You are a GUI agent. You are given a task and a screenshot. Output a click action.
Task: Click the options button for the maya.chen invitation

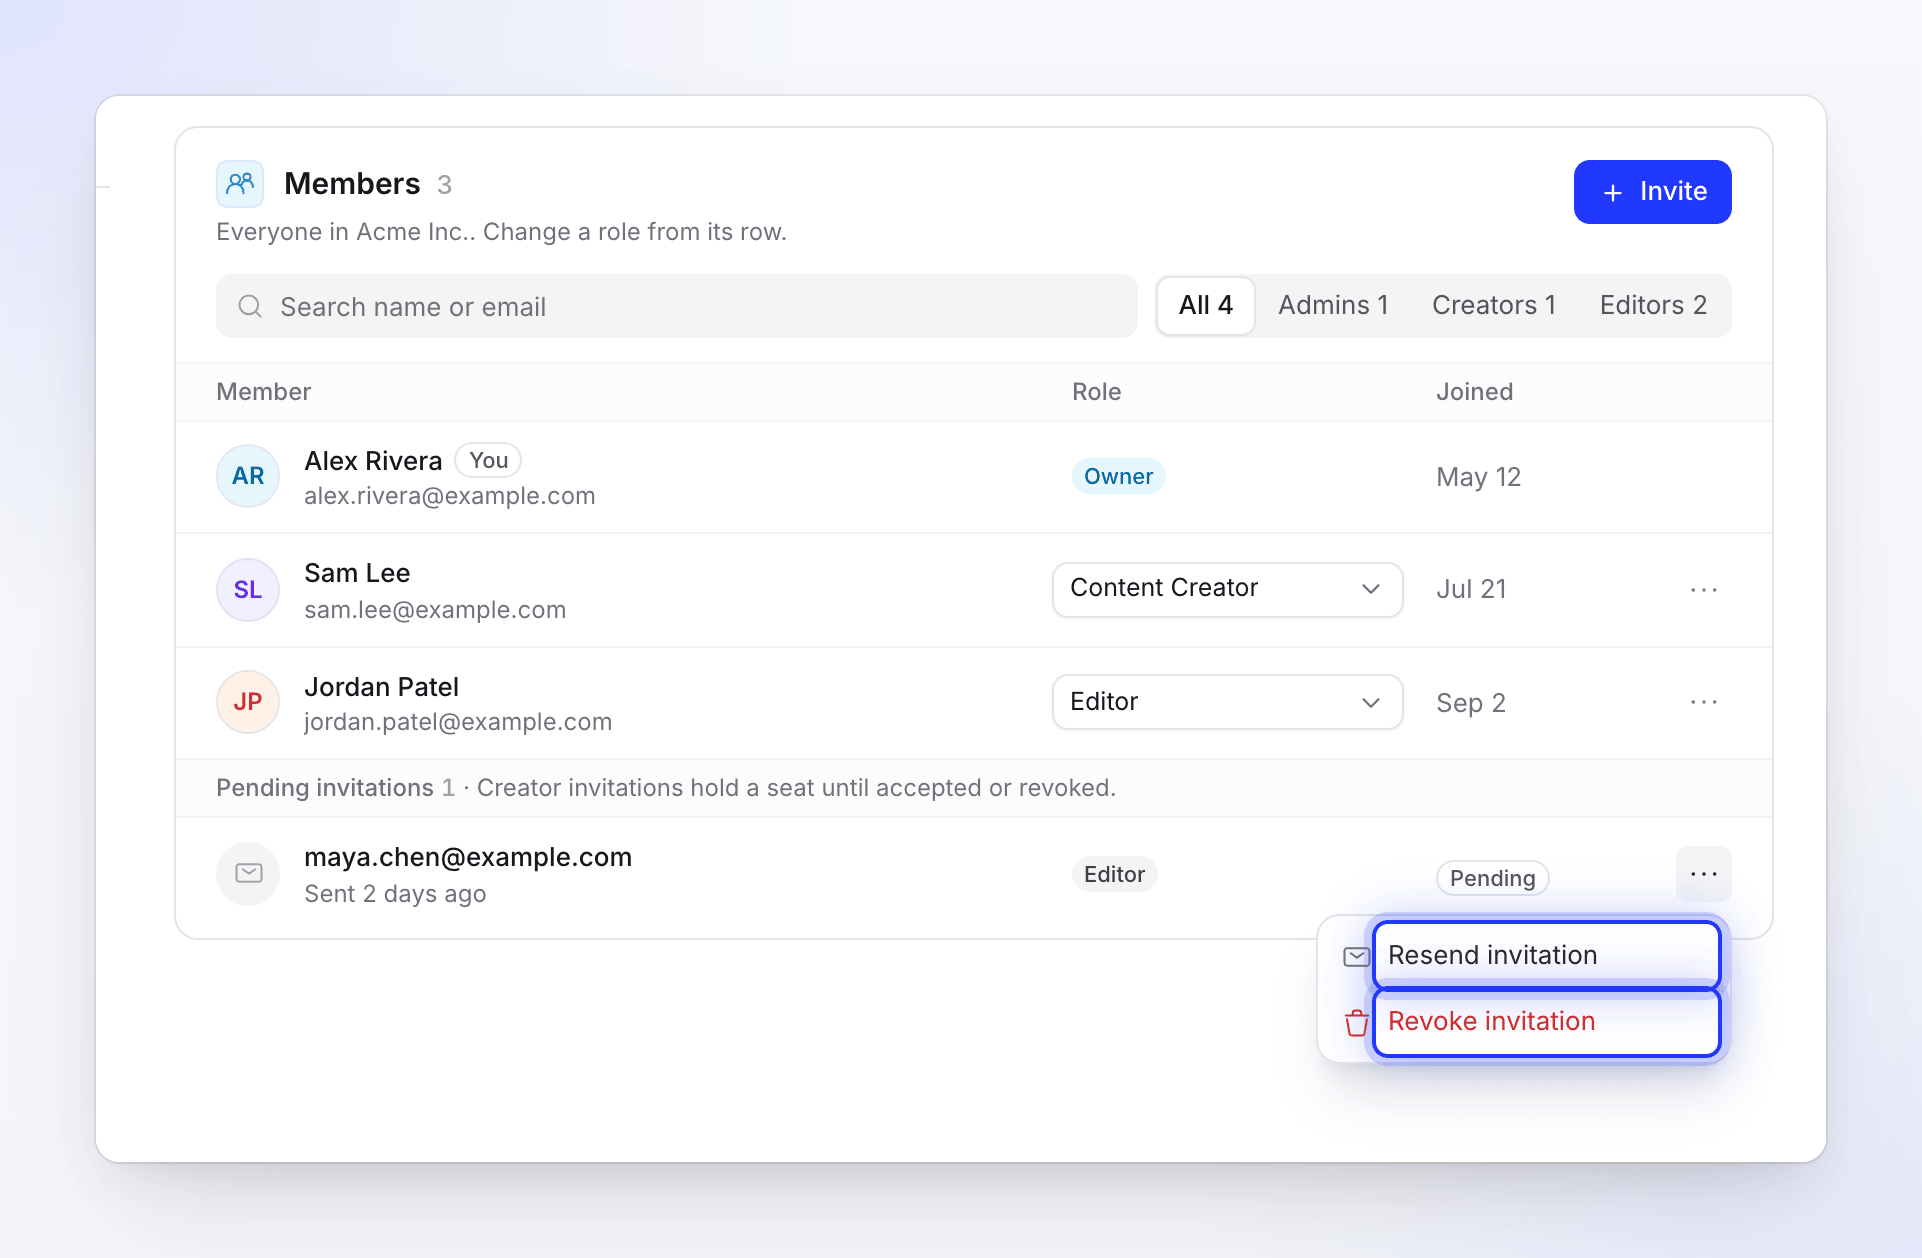pyautogui.click(x=1703, y=874)
